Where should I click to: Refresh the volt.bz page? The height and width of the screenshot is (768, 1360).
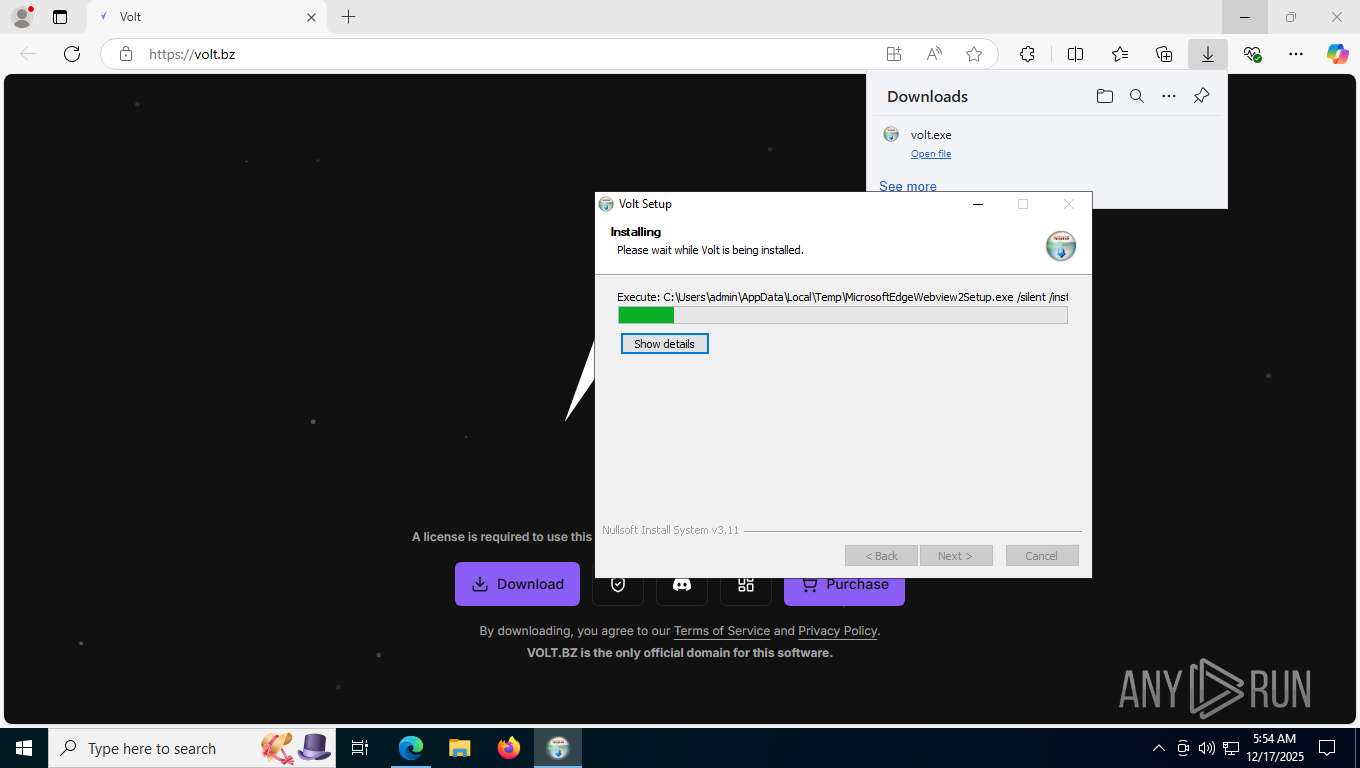pyautogui.click(x=72, y=54)
